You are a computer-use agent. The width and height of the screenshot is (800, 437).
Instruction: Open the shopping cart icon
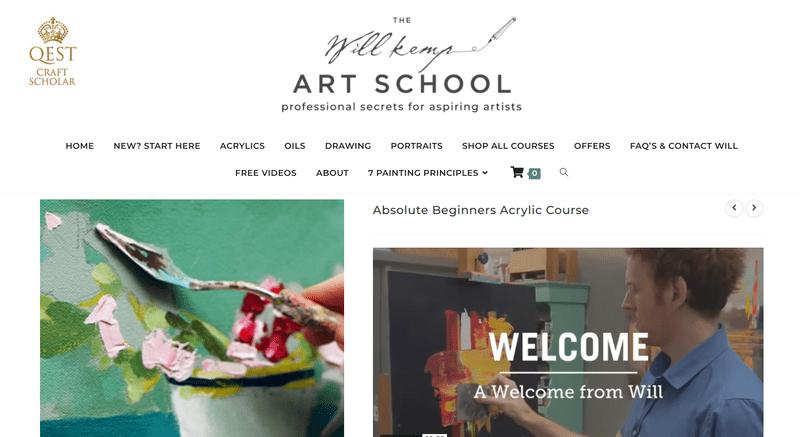517,172
